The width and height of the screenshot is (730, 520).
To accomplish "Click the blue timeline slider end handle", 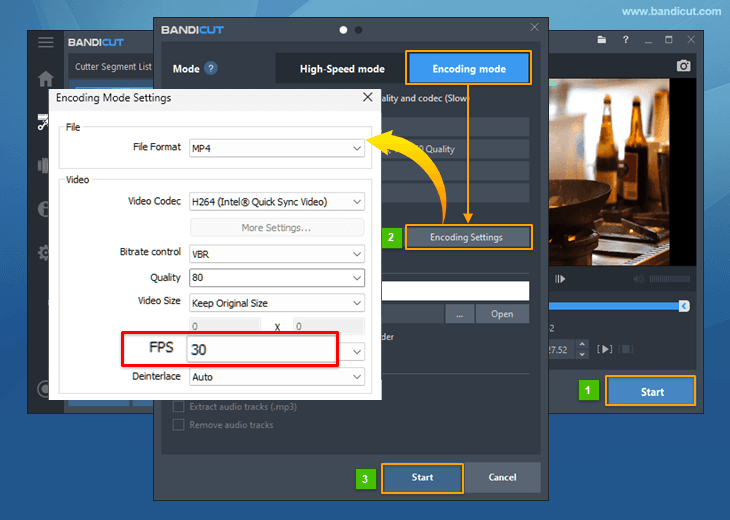I will tap(684, 305).
